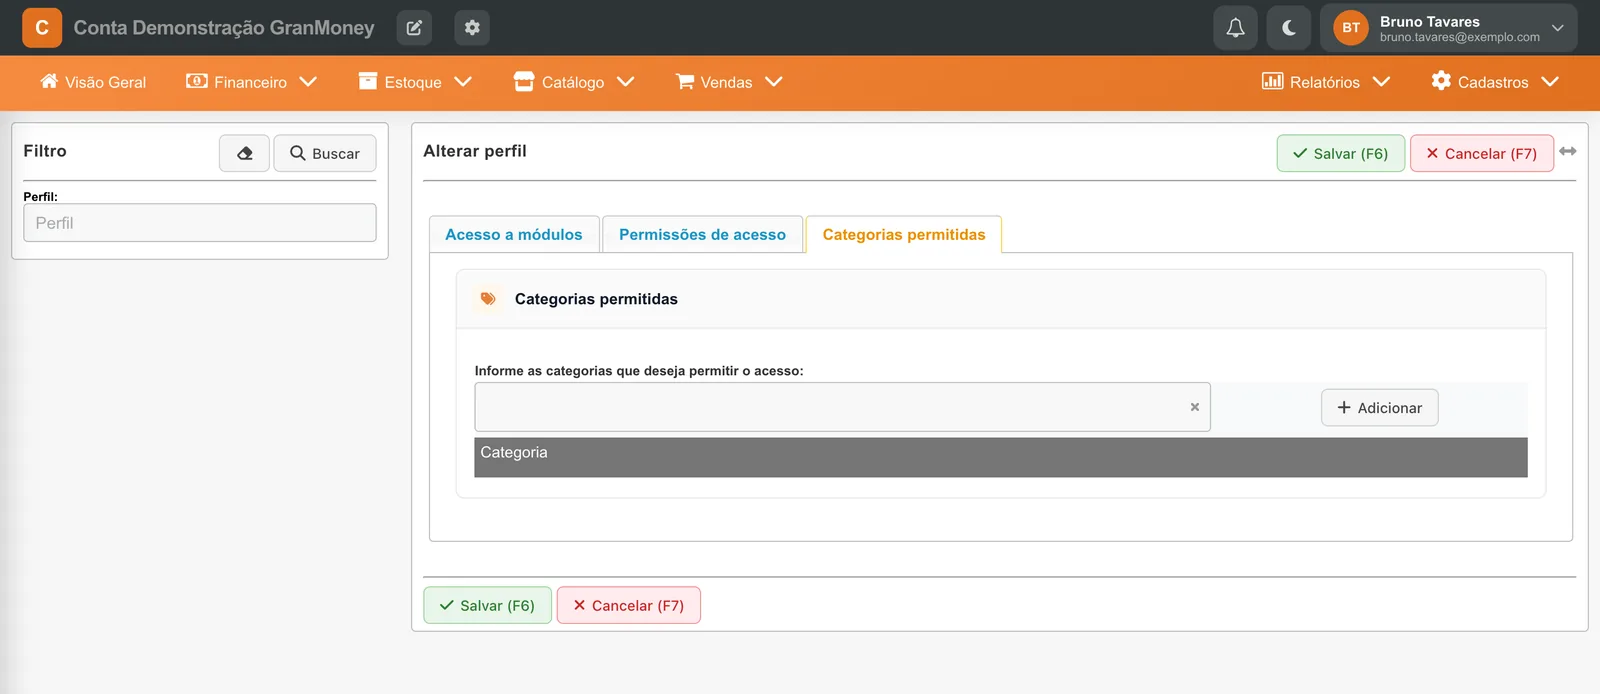Open the Relatórios menu
The image size is (1600, 694).
[x=1326, y=82]
